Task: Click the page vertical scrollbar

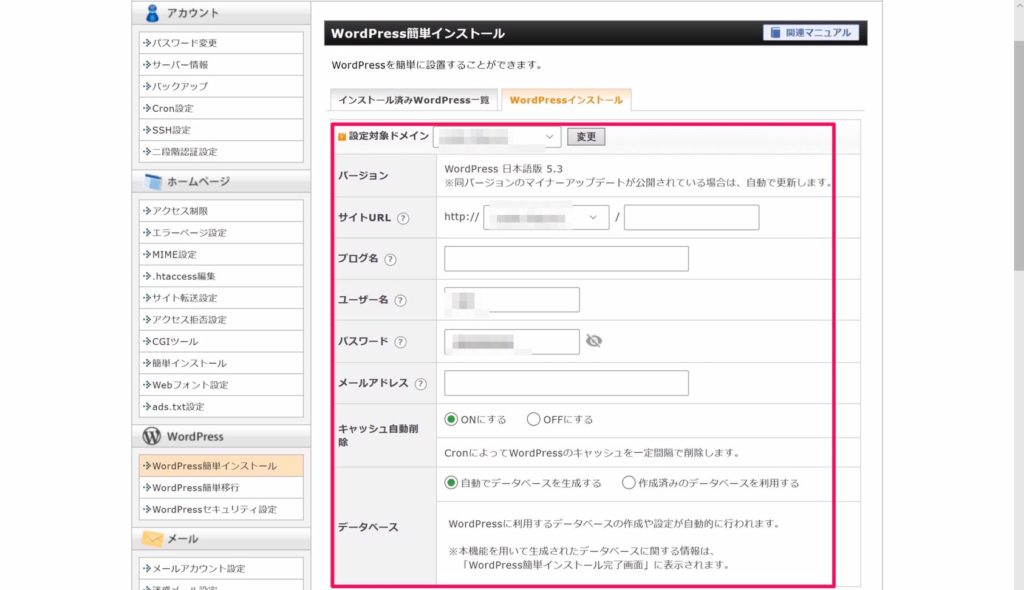Action: point(1019,156)
